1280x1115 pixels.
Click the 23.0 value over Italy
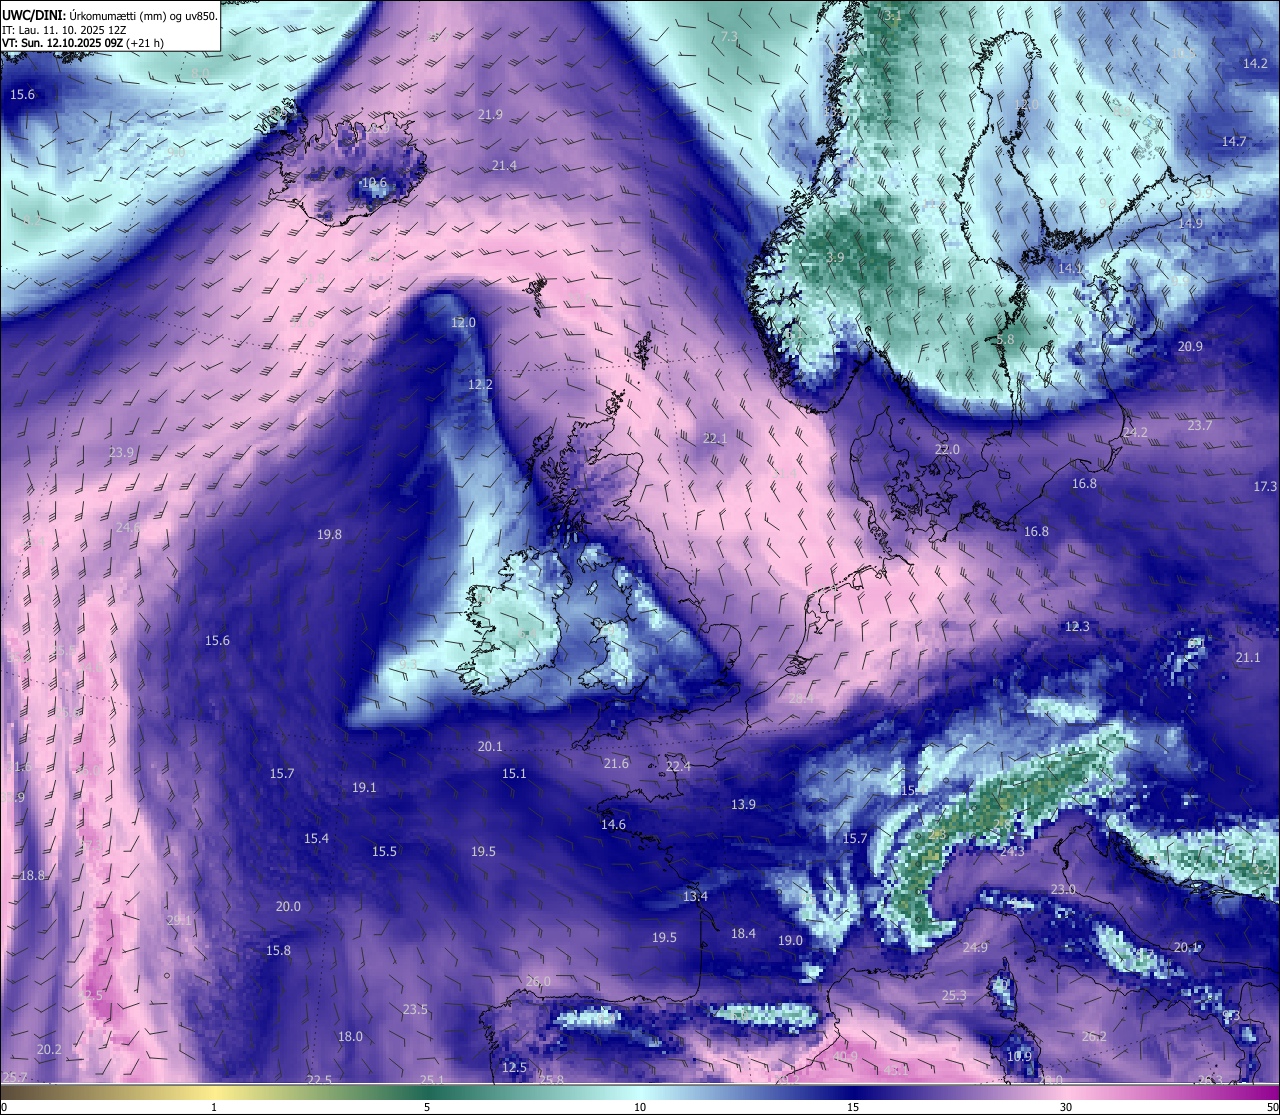[1063, 890]
